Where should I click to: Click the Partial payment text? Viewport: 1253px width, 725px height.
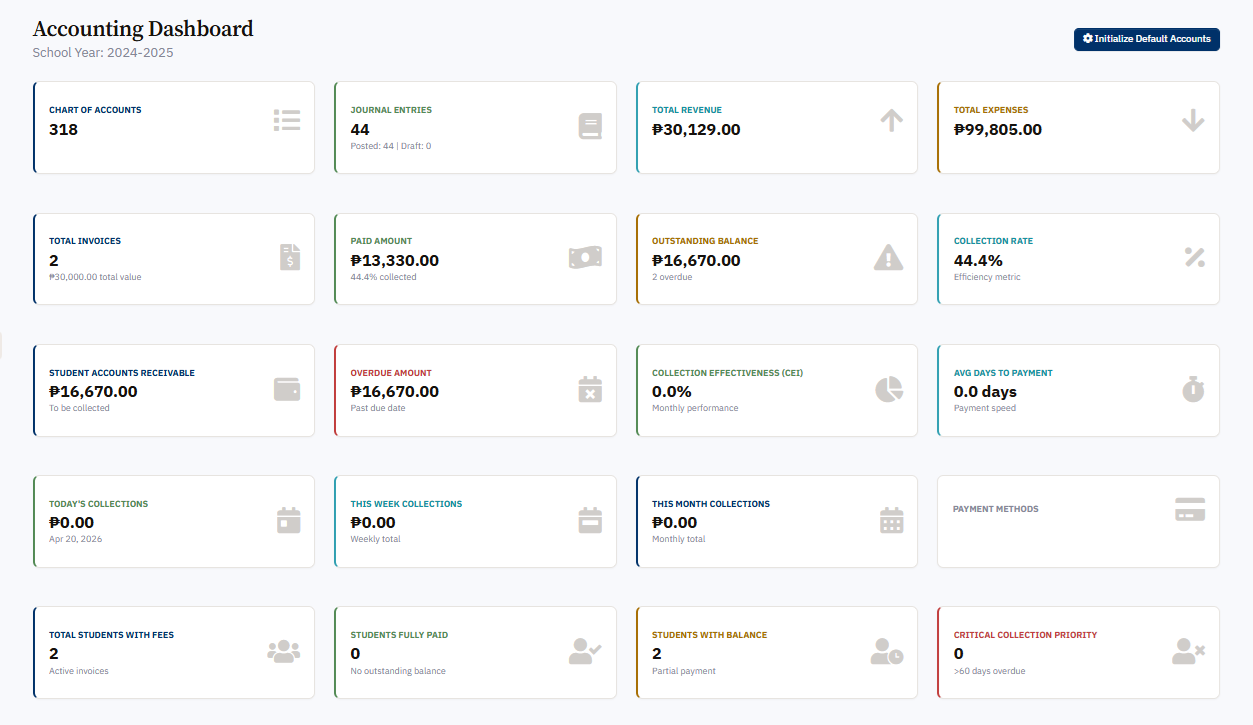click(x=684, y=671)
